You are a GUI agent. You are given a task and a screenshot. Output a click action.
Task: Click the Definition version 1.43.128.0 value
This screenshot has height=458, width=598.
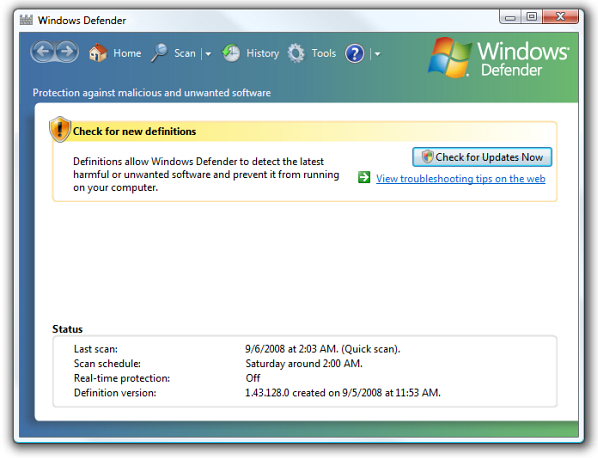coord(342,393)
